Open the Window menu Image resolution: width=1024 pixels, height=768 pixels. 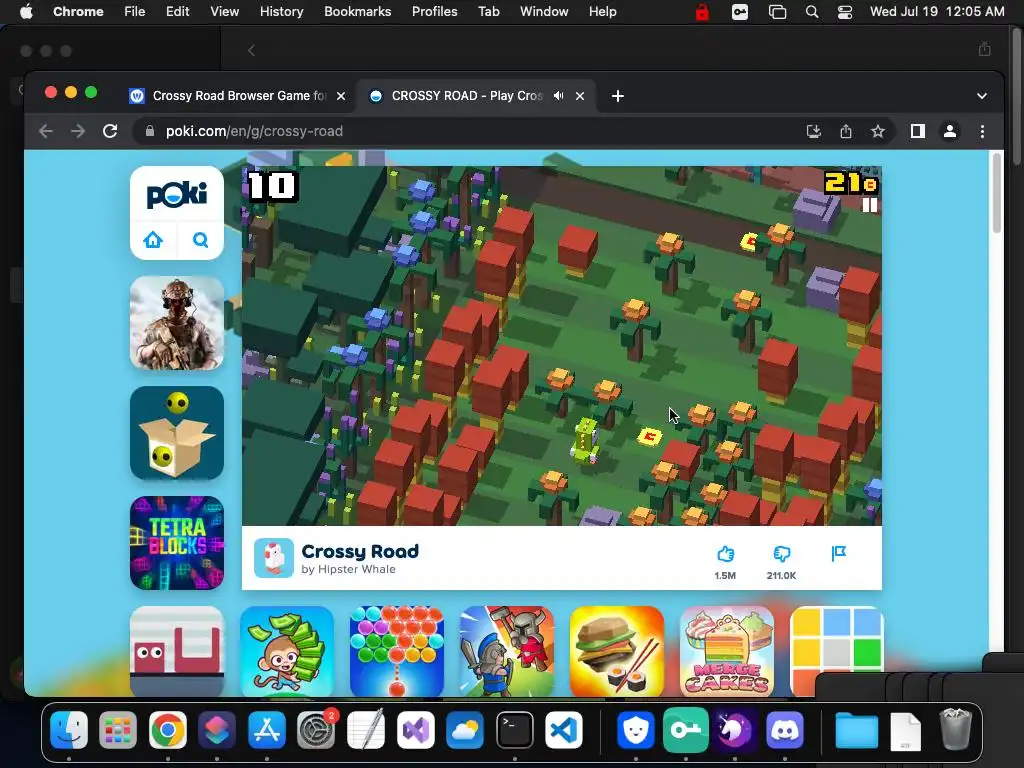coord(544,12)
